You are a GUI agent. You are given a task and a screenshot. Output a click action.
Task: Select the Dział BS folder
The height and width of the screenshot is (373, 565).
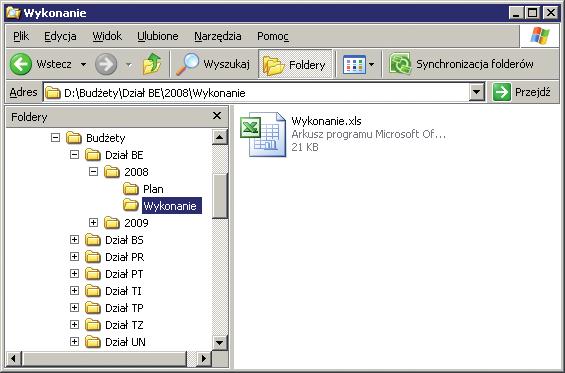point(124,240)
